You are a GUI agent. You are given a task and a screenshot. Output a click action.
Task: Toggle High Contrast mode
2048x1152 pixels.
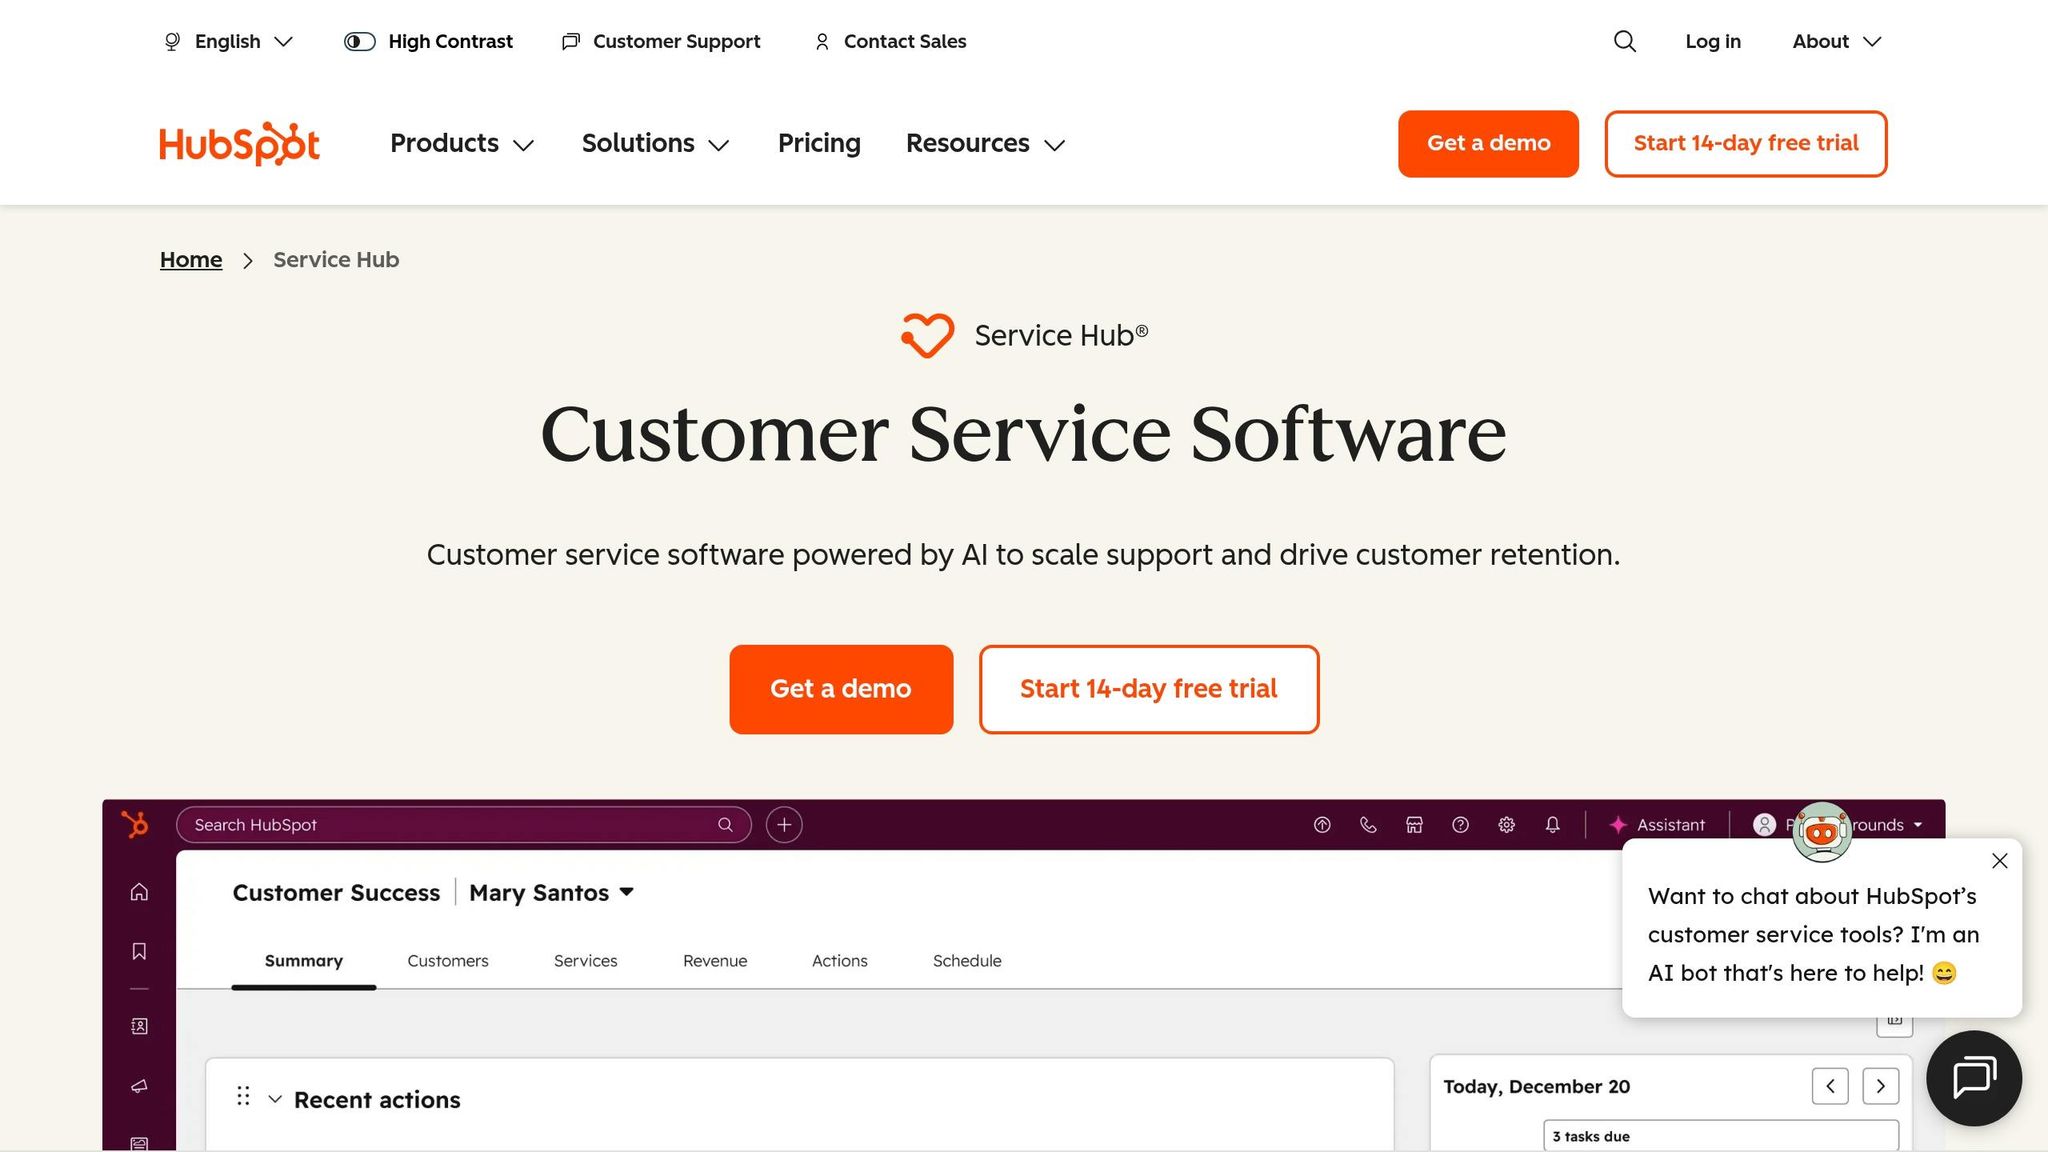[428, 41]
